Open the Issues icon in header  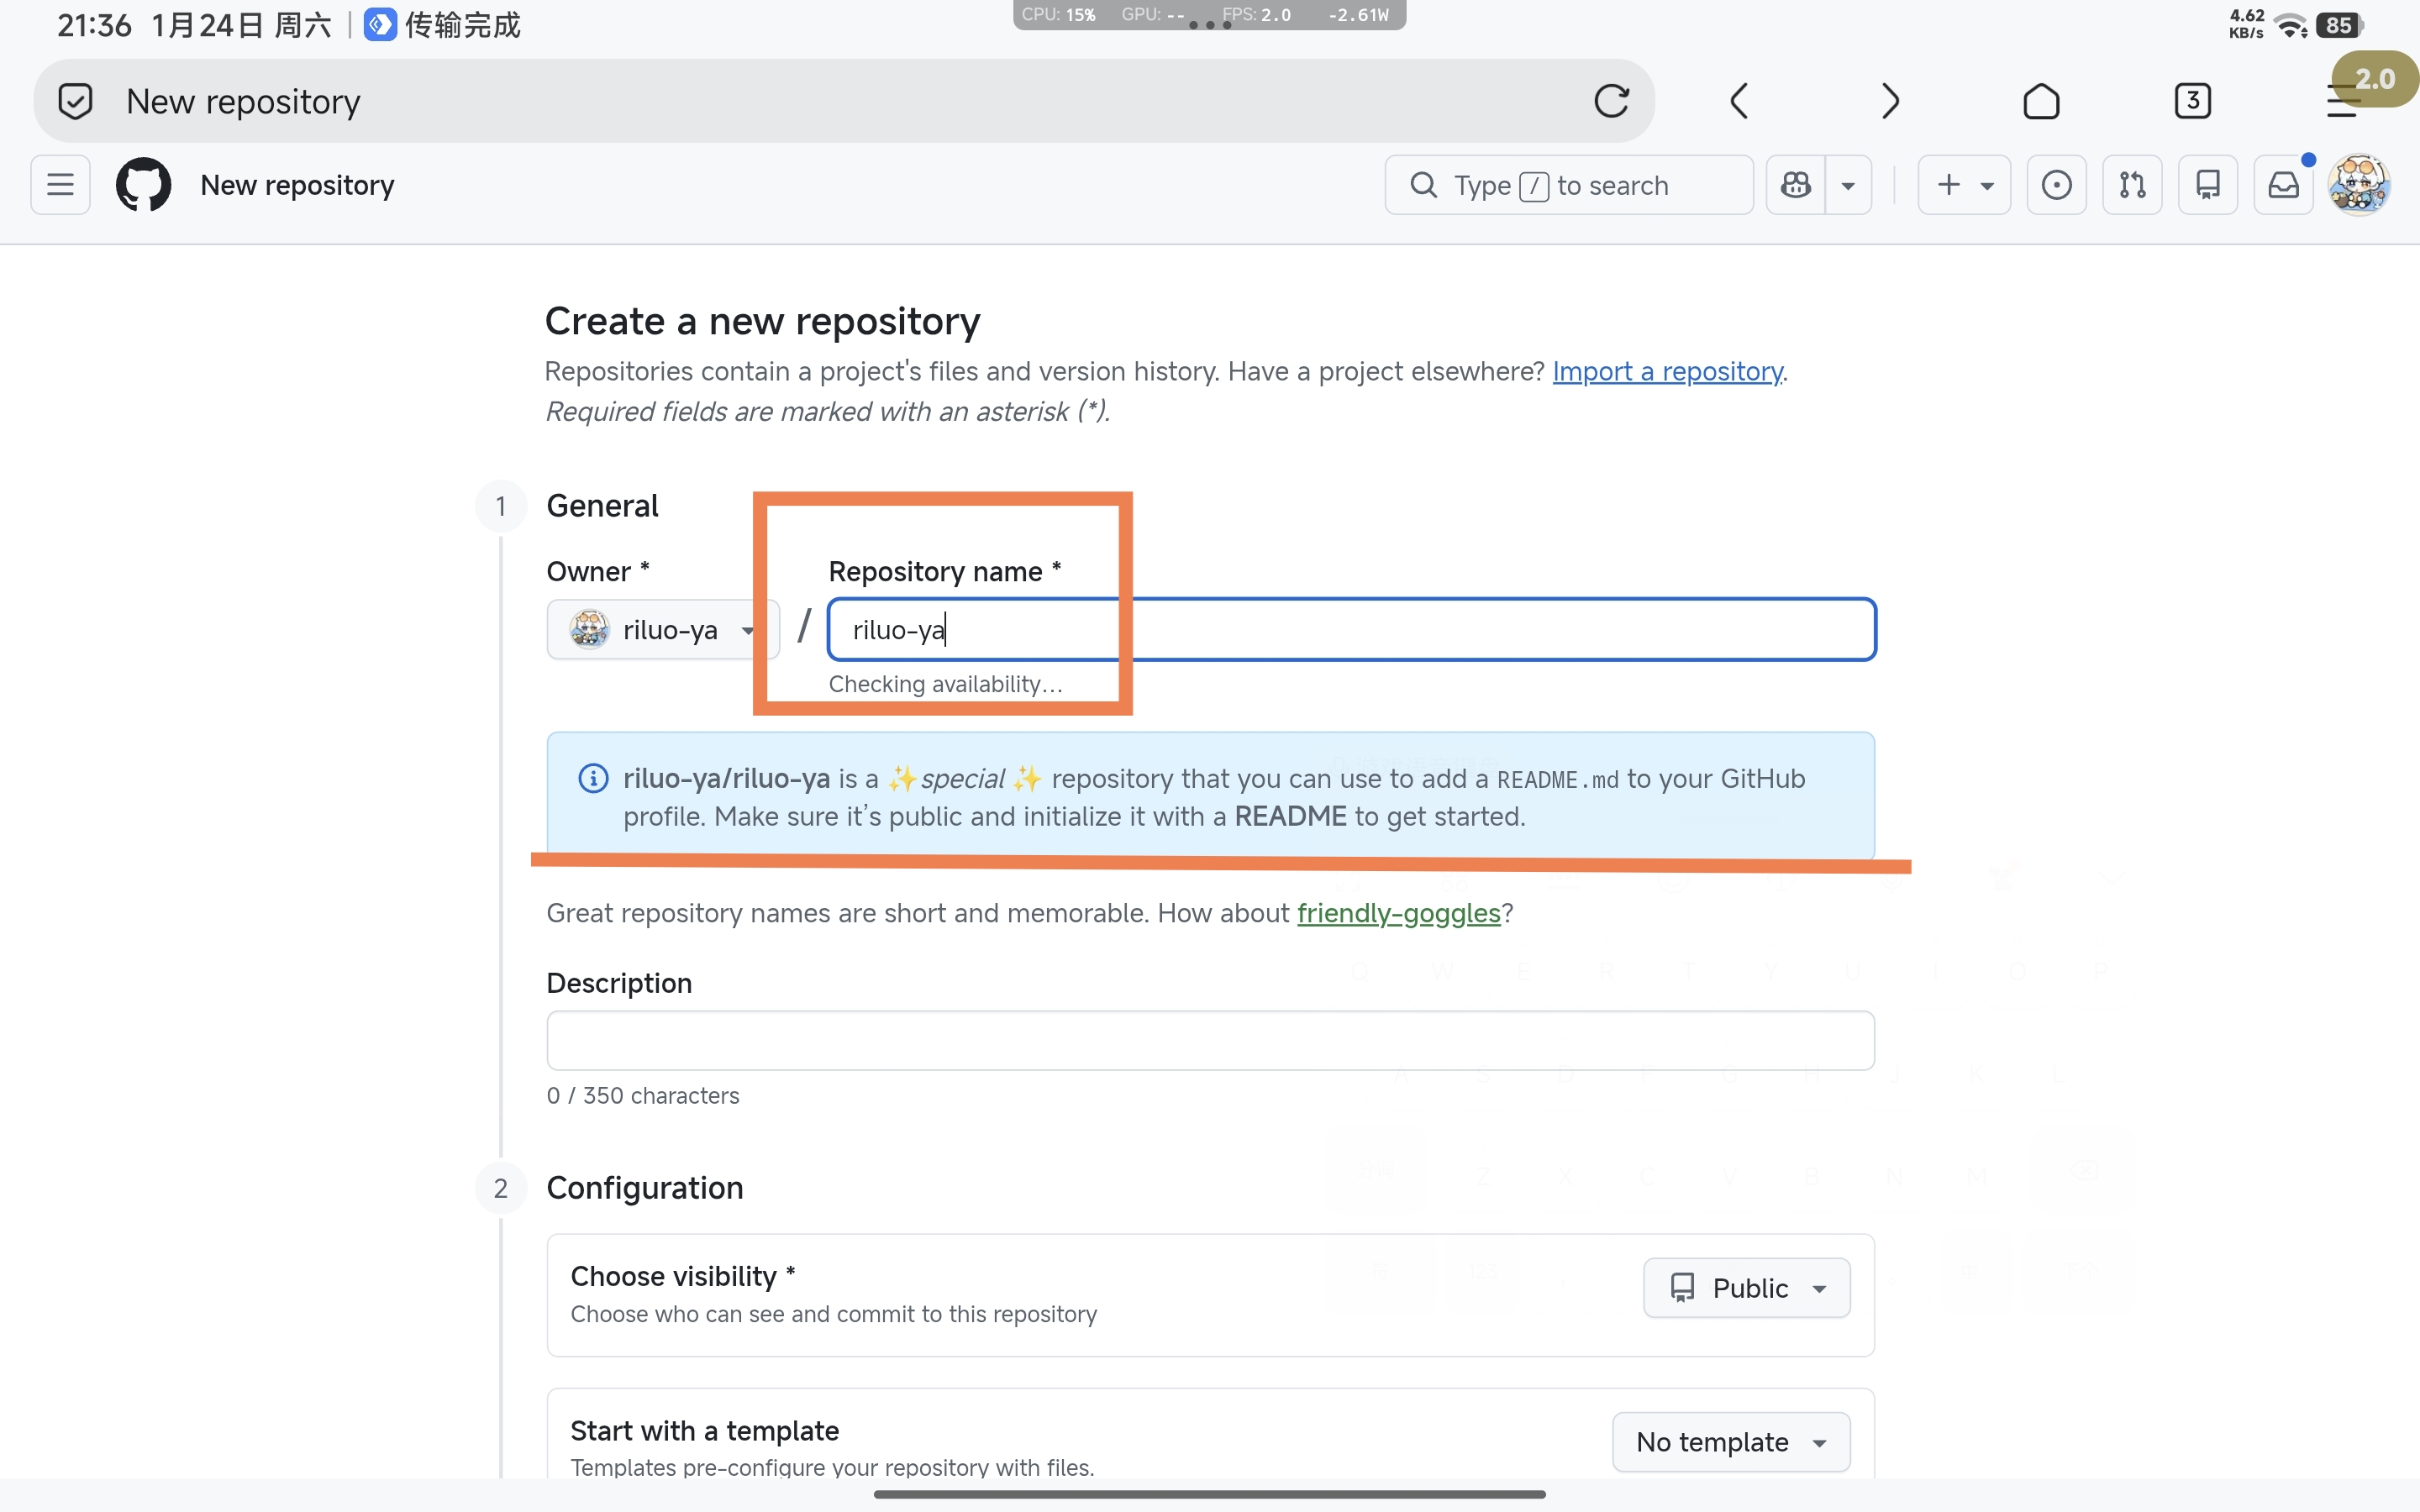click(x=2056, y=185)
